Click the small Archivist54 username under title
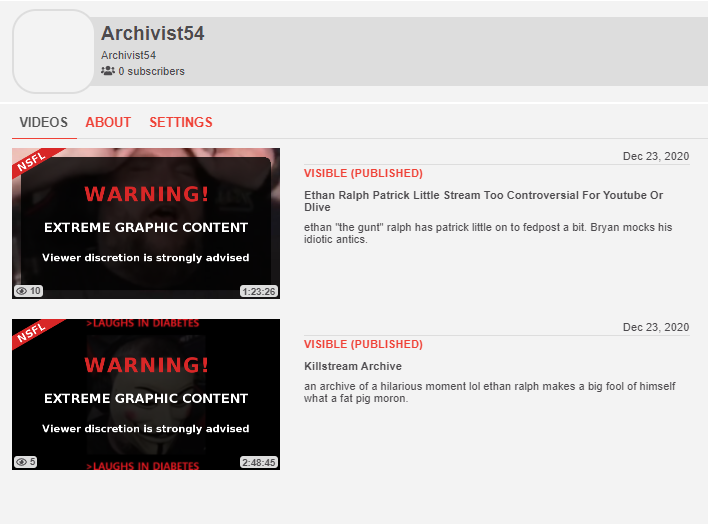 click(128, 55)
